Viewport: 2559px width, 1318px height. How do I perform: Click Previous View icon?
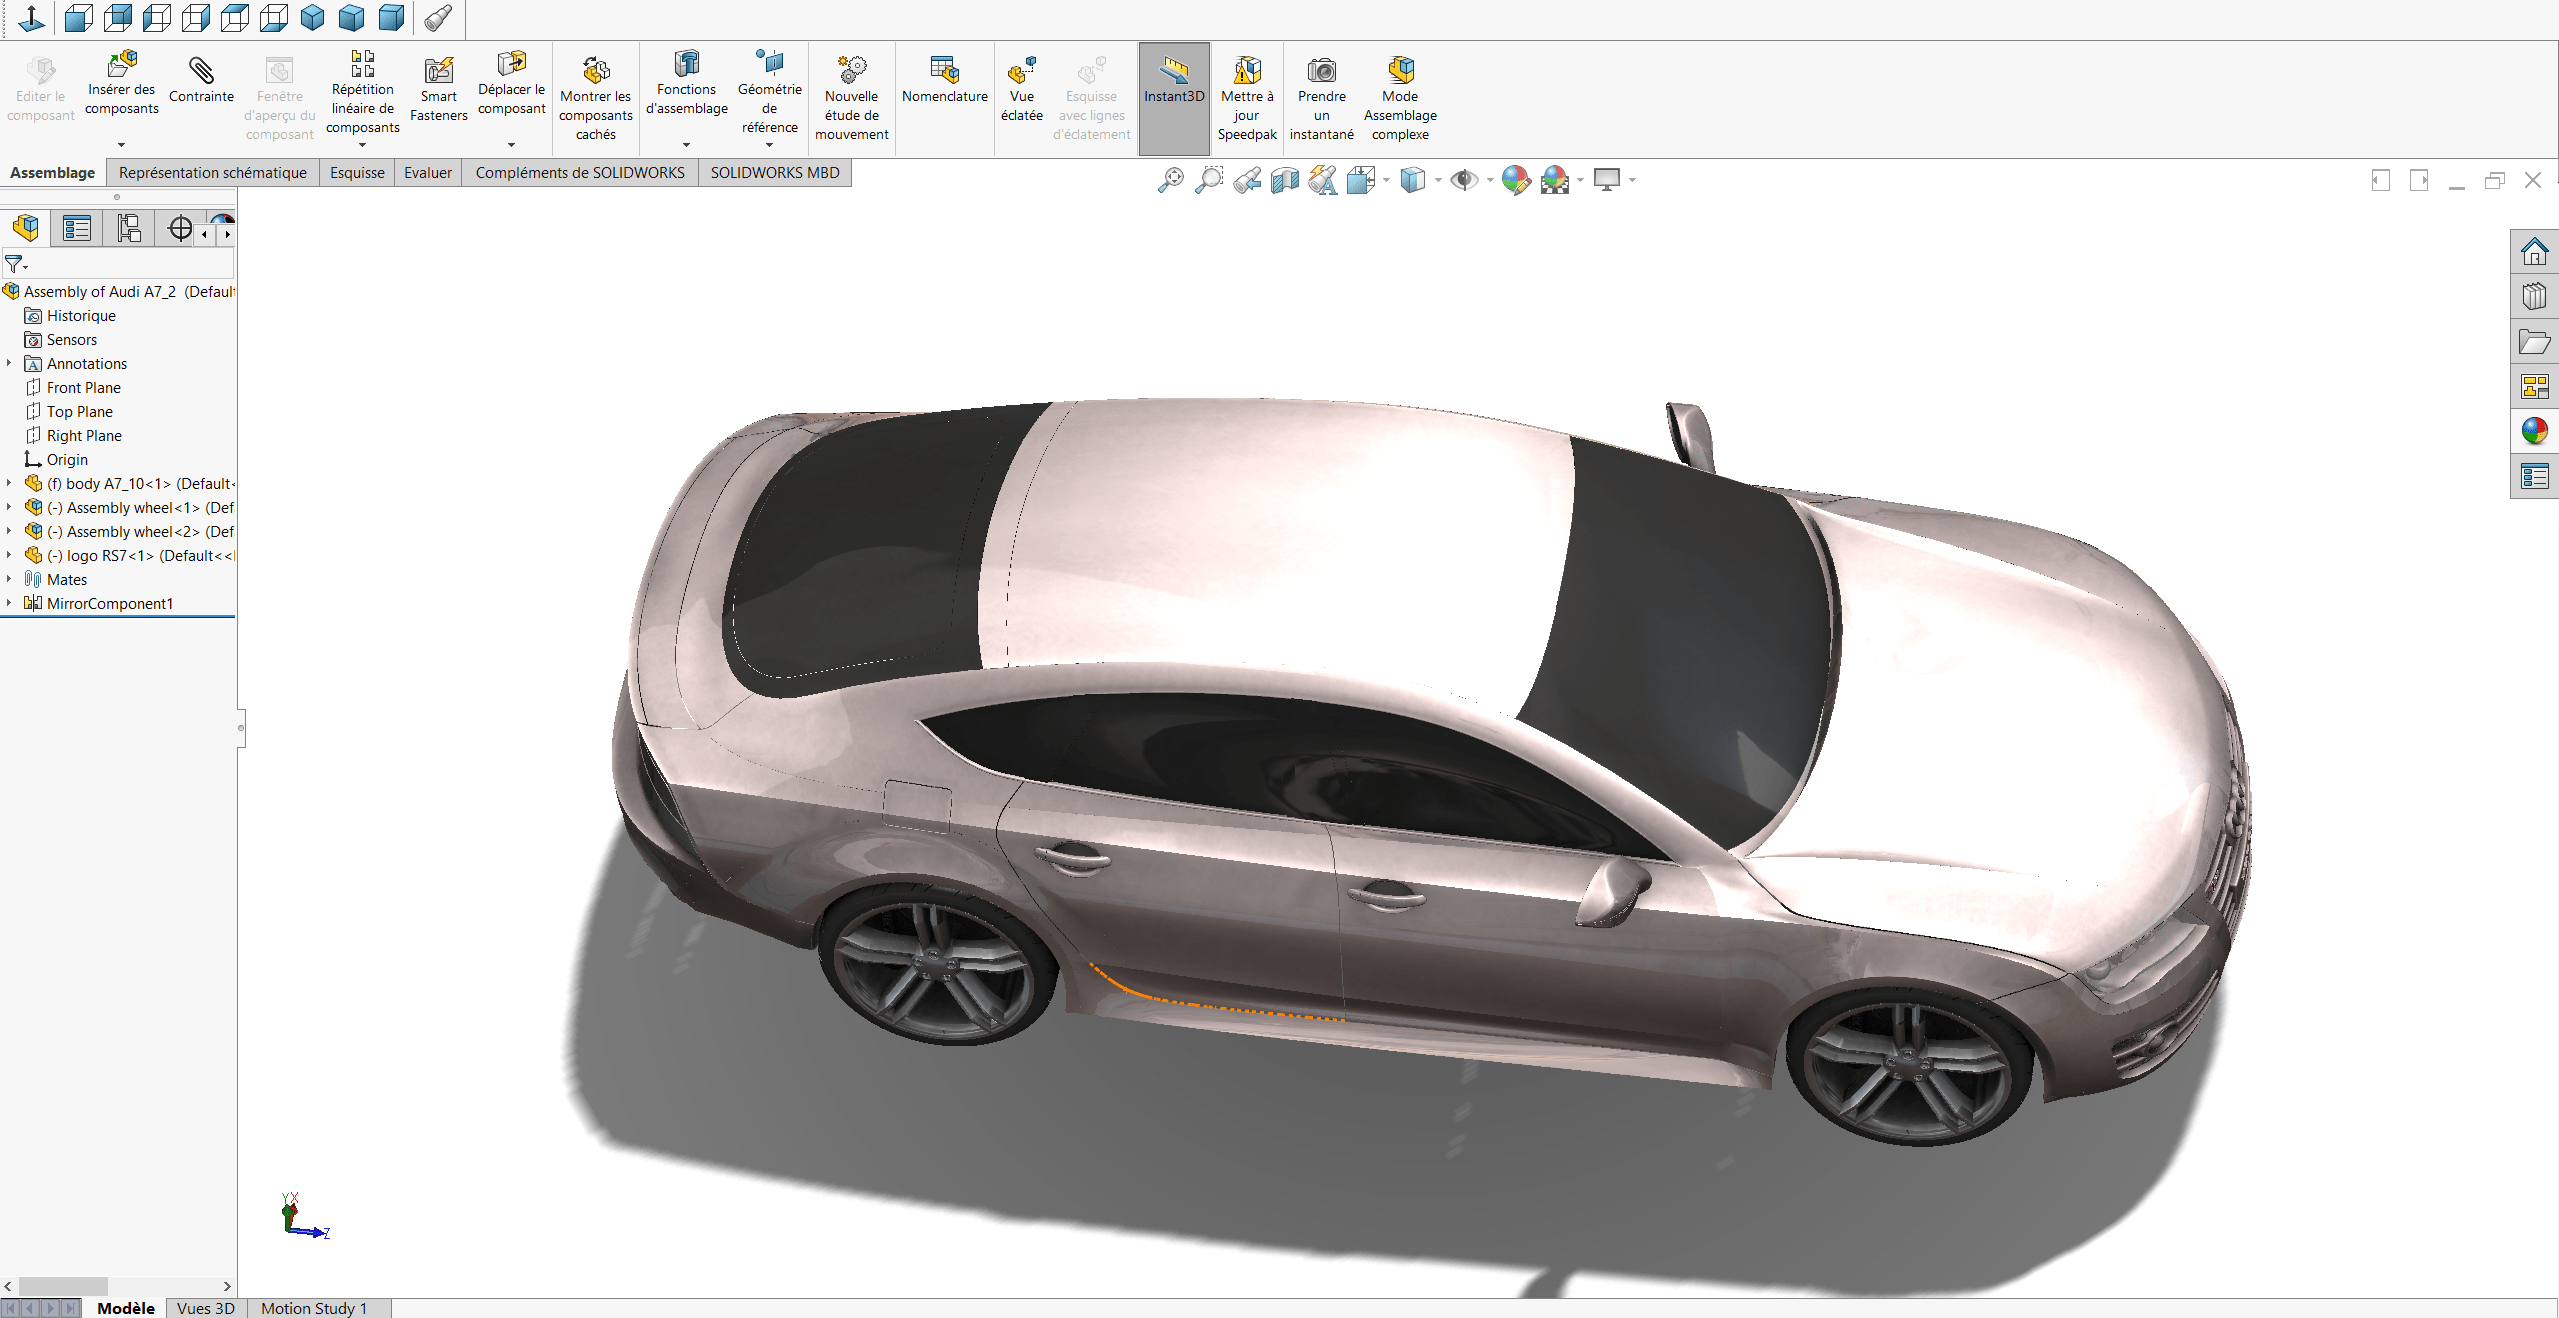pos(1246,180)
